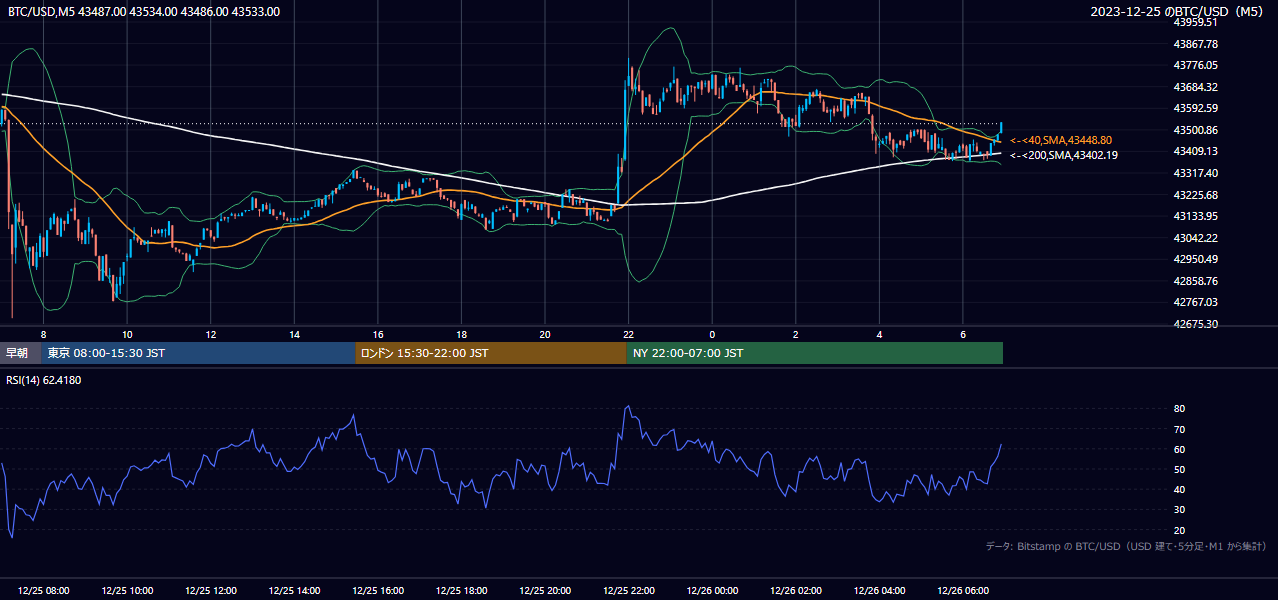The width and height of the screenshot is (1278, 600).
Task: Click the bottom time label 12/26 06:00
Action: click(x=962, y=591)
